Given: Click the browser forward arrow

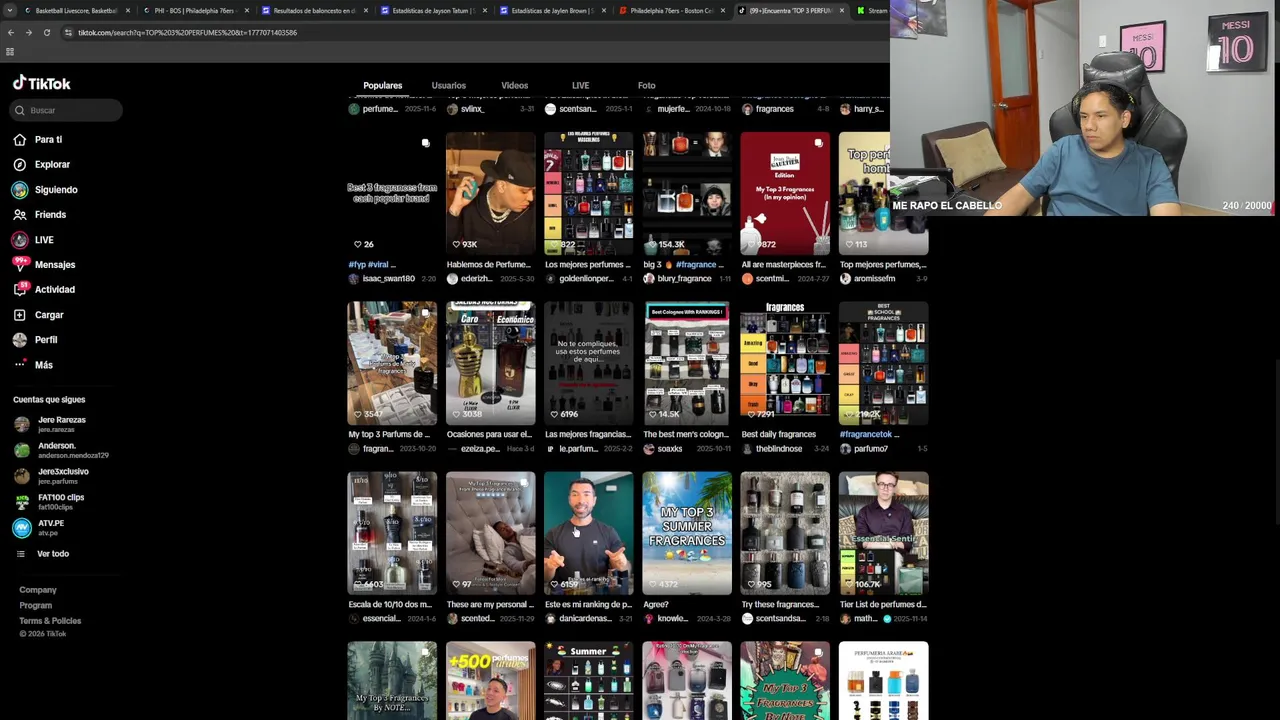Looking at the screenshot, I should (28, 33).
